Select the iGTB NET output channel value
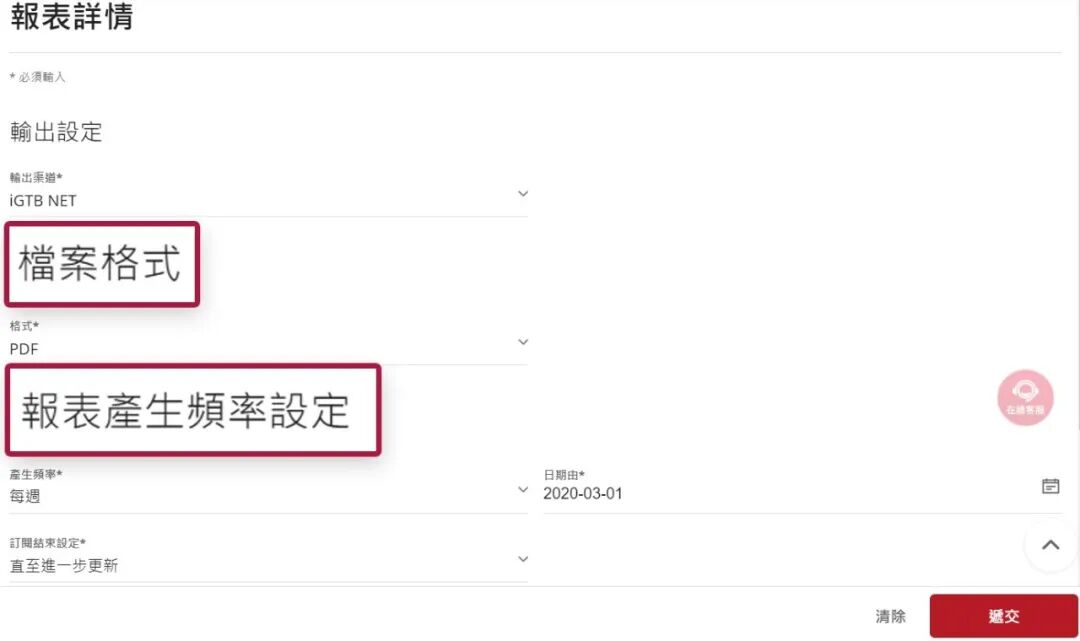Viewport: 1080px width, 641px height. coord(43,201)
